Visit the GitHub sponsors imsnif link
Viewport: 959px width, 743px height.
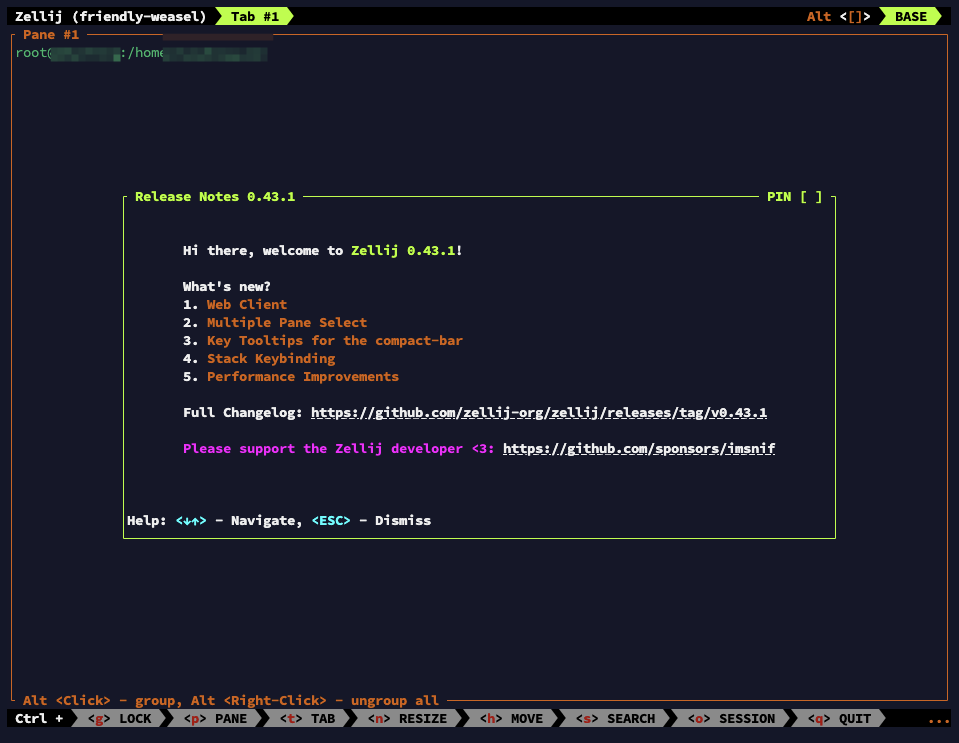638,449
